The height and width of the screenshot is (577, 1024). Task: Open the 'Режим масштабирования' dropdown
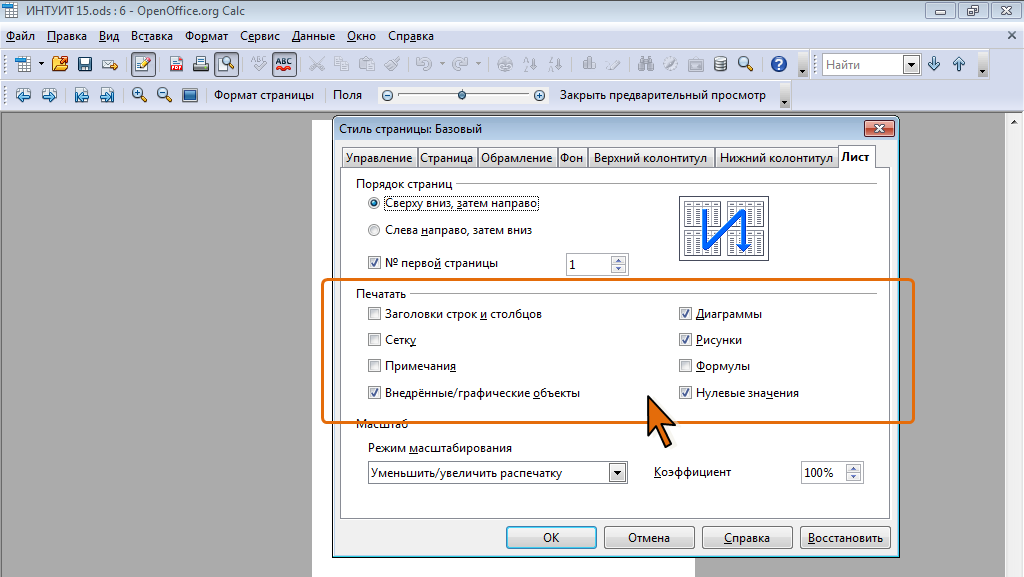[x=617, y=473]
